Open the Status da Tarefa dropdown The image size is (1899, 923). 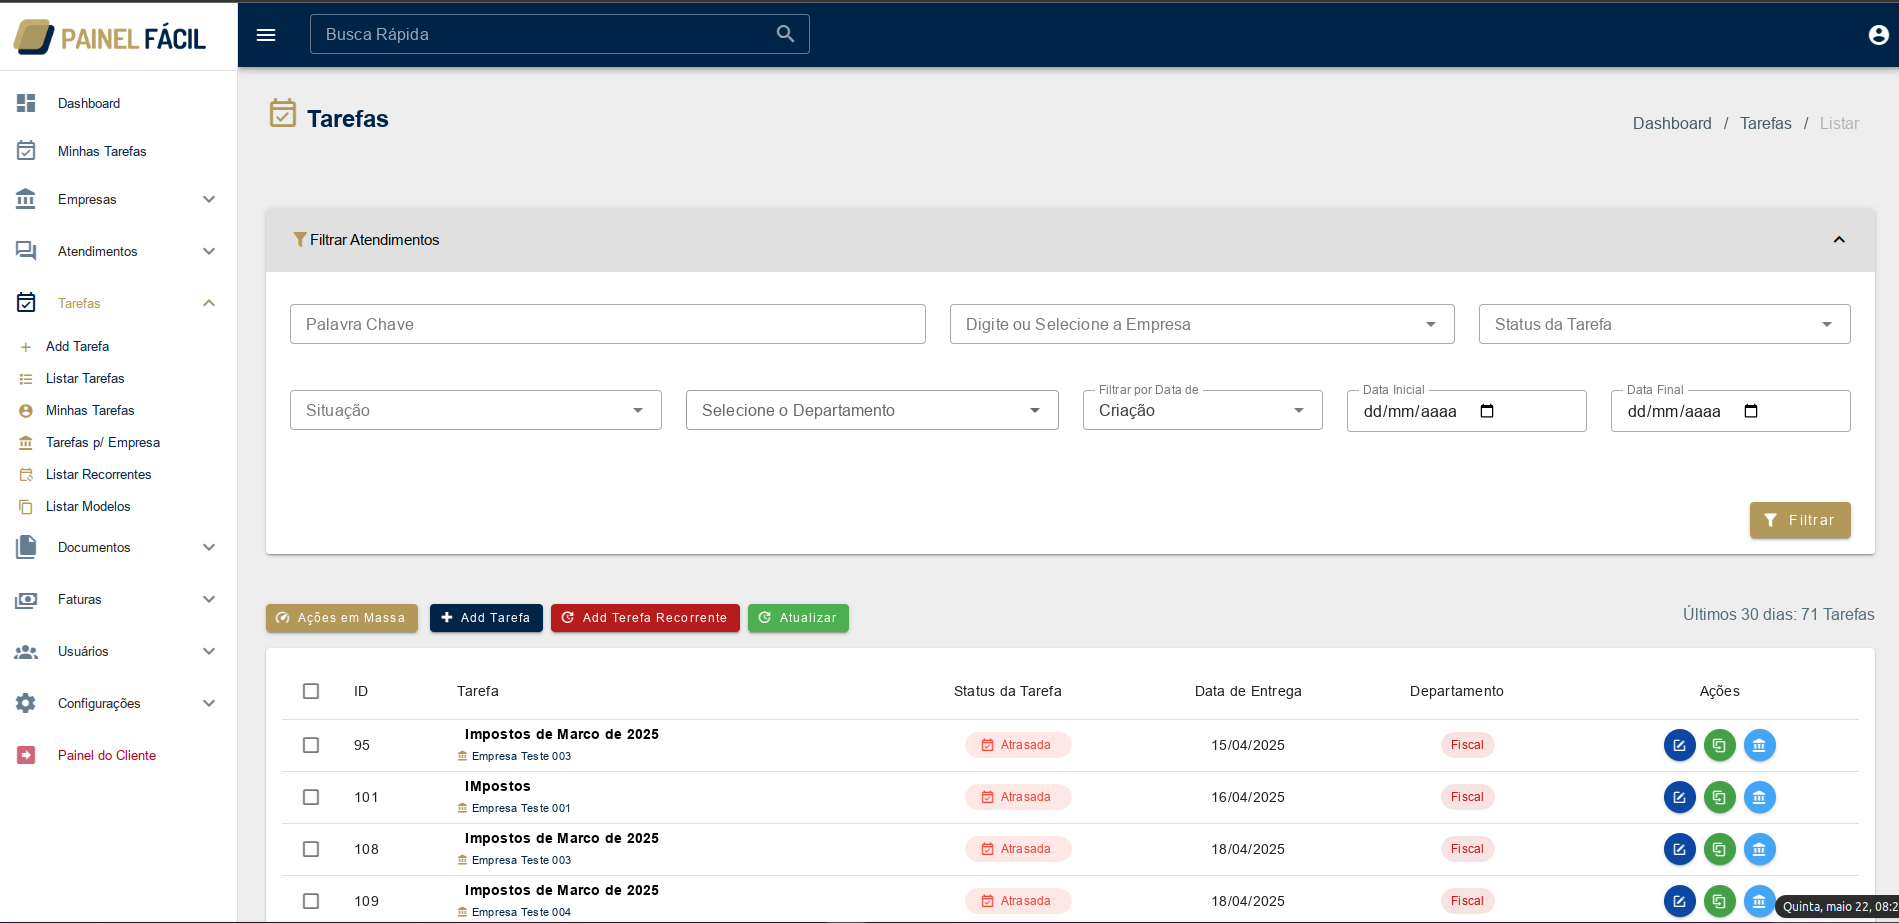(1664, 324)
